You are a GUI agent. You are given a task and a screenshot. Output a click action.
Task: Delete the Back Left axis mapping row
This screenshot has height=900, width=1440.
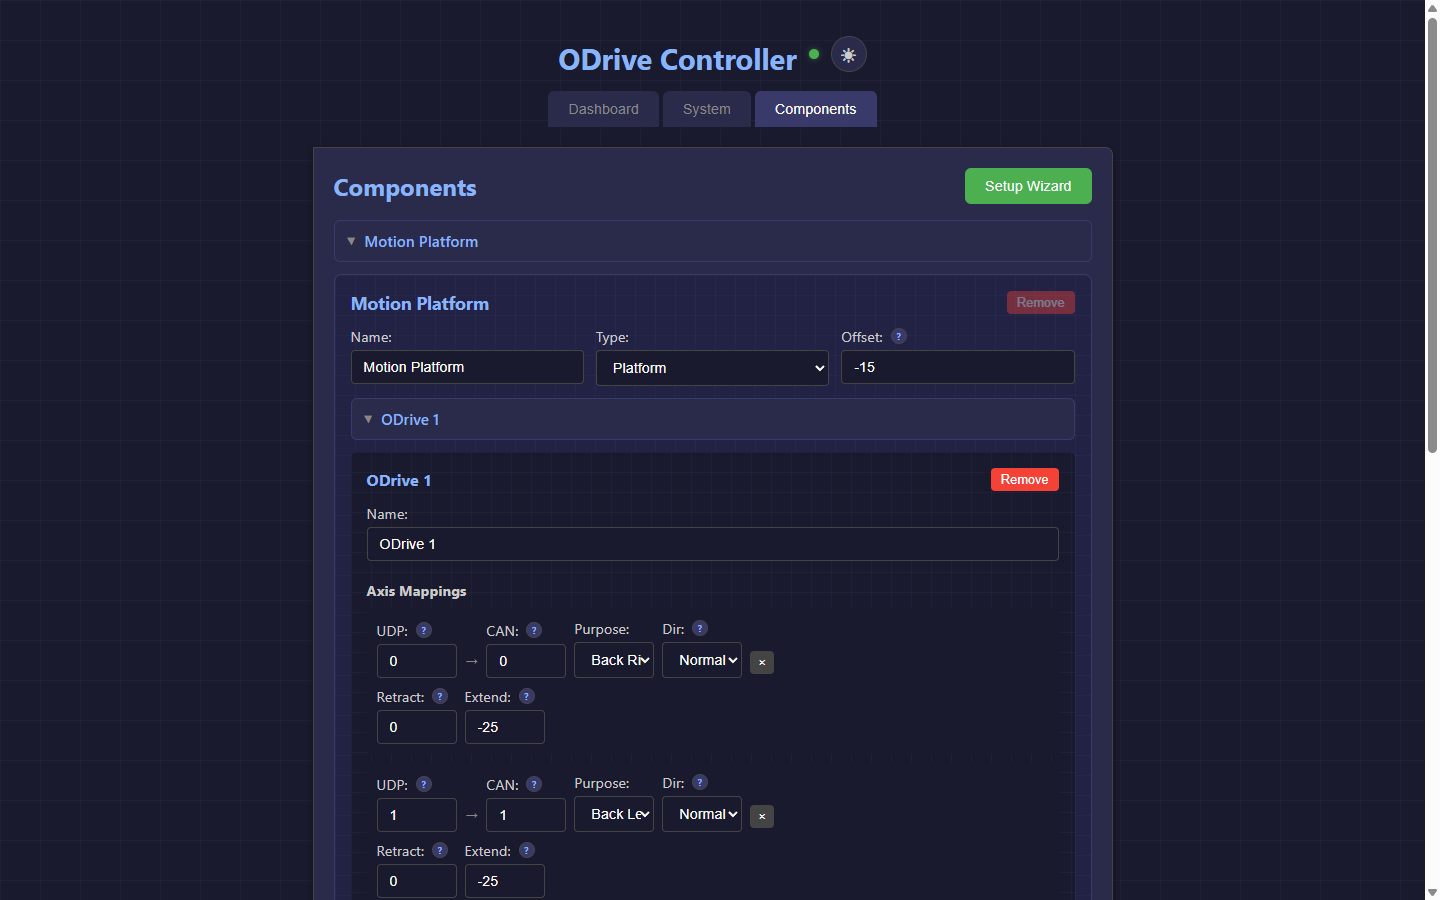(762, 816)
